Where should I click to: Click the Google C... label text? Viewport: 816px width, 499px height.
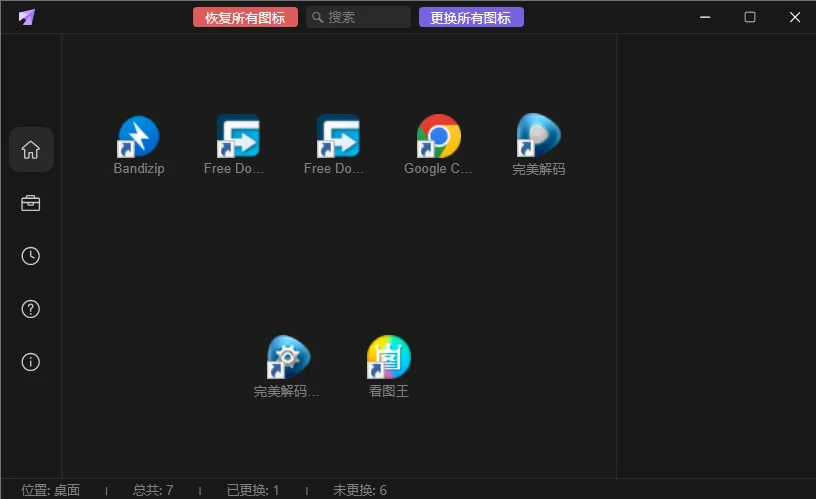click(x=438, y=169)
